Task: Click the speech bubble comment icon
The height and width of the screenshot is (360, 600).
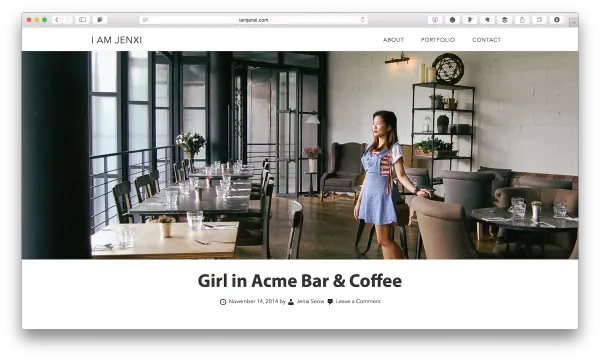Action: [330, 302]
